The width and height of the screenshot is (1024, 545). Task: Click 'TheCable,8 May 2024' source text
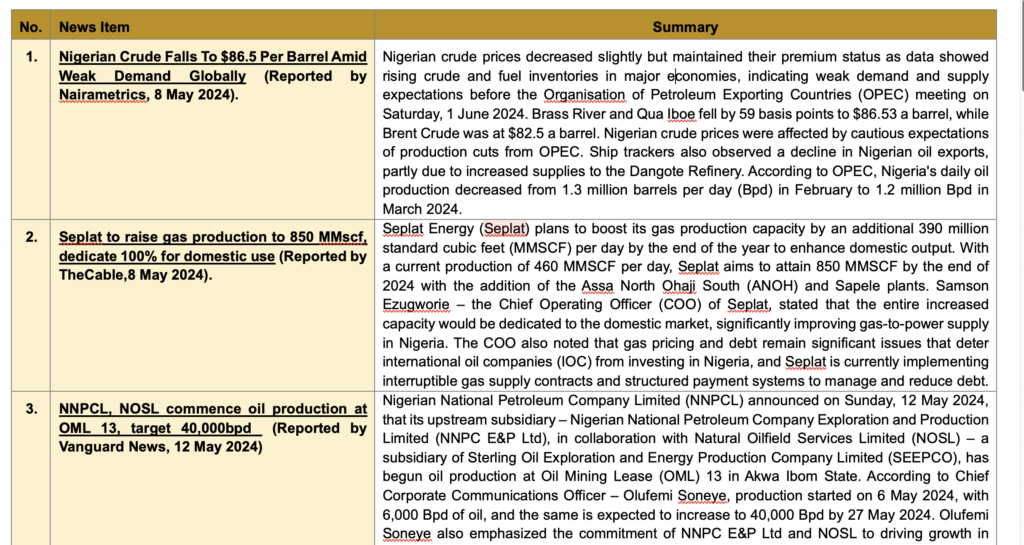point(133,275)
